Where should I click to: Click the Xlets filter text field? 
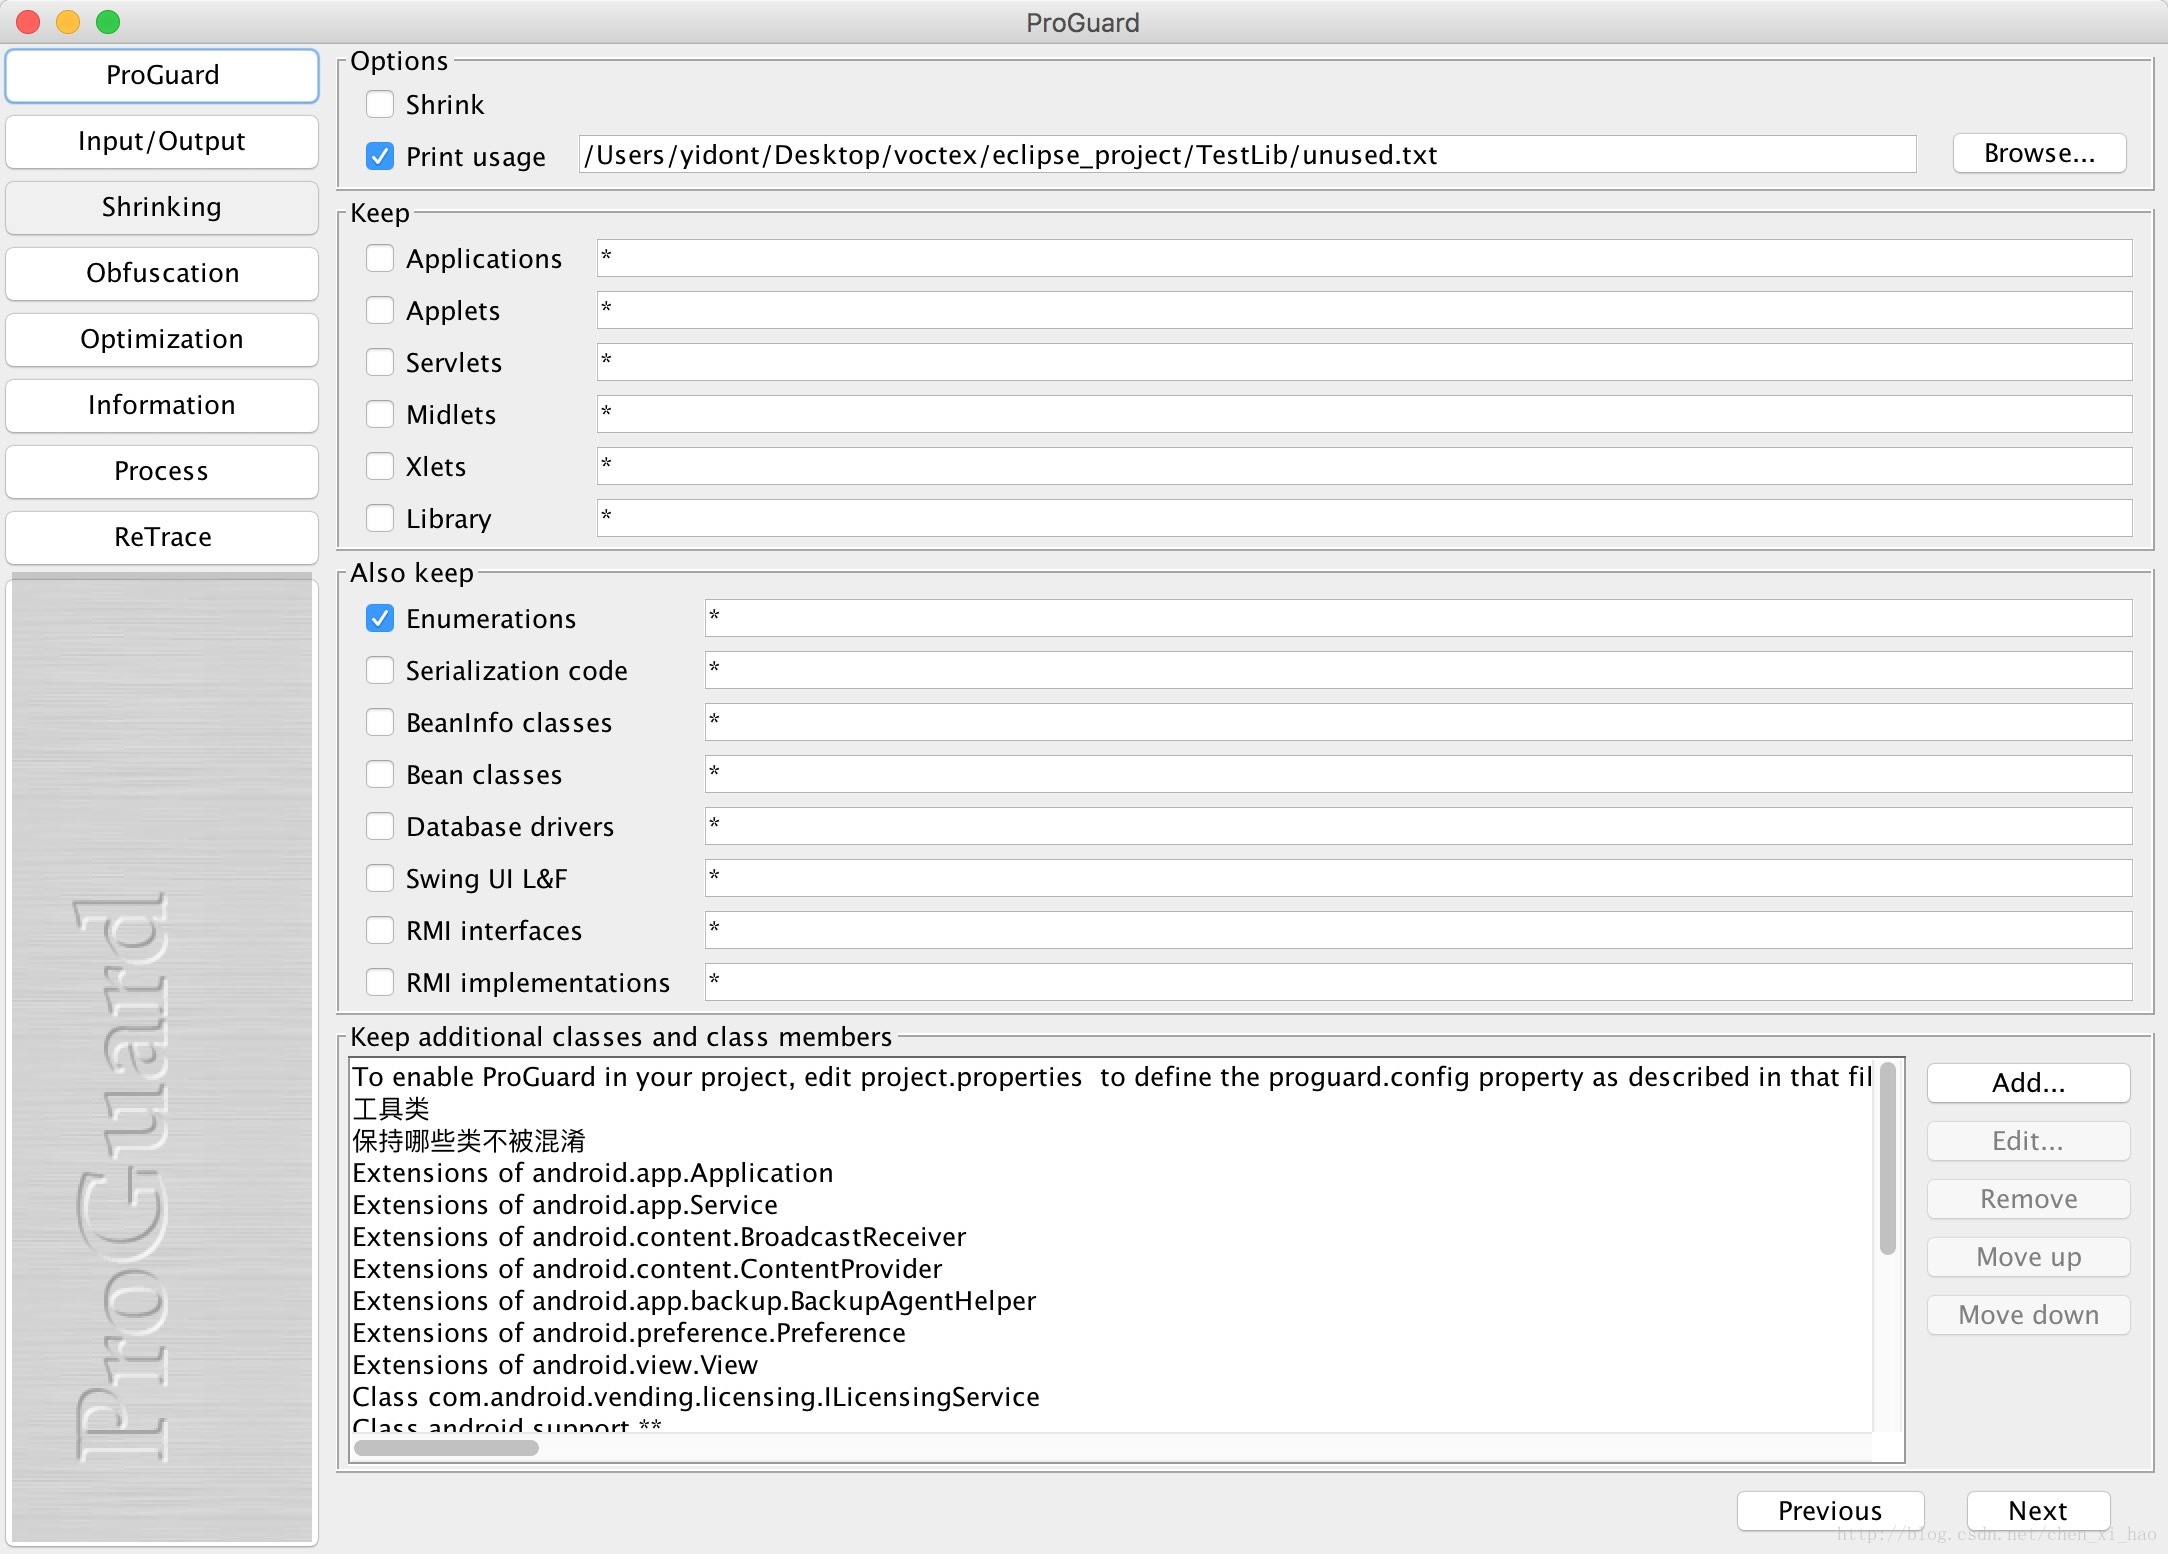tap(1365, 466)
